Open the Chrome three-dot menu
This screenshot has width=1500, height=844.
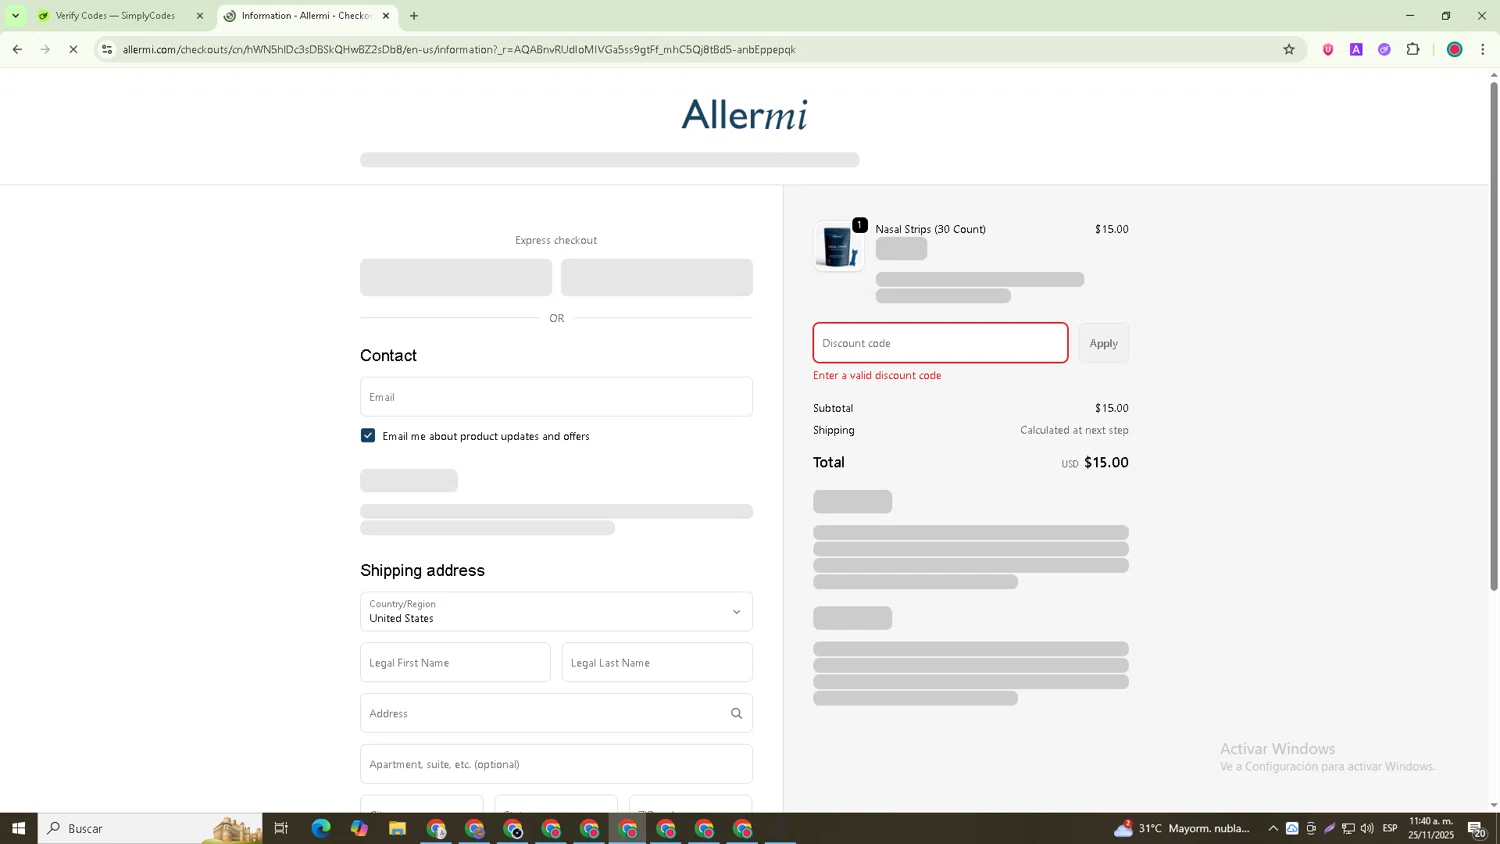pyautogui.click(x=1483, y=49)
